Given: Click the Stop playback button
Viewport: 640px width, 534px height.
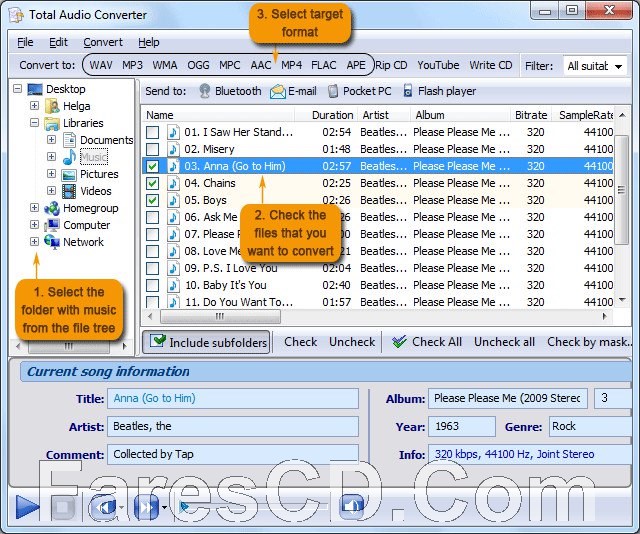Looking at the screenshot, I should 62,507.
